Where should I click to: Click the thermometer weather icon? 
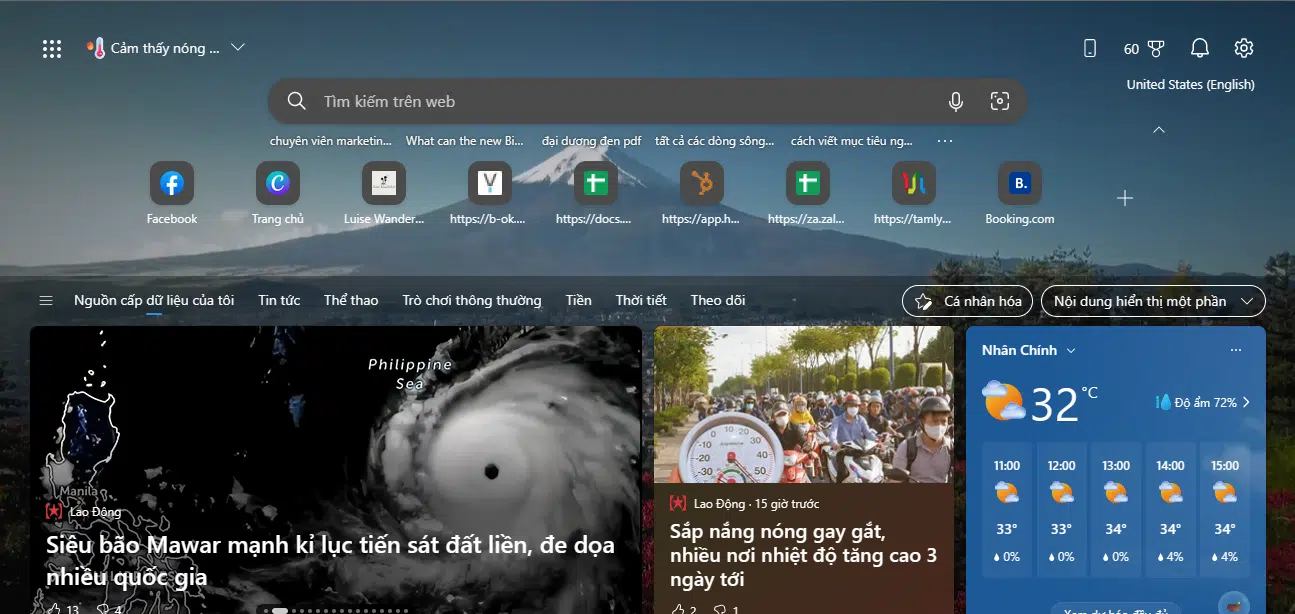click(x=96, y=48)
